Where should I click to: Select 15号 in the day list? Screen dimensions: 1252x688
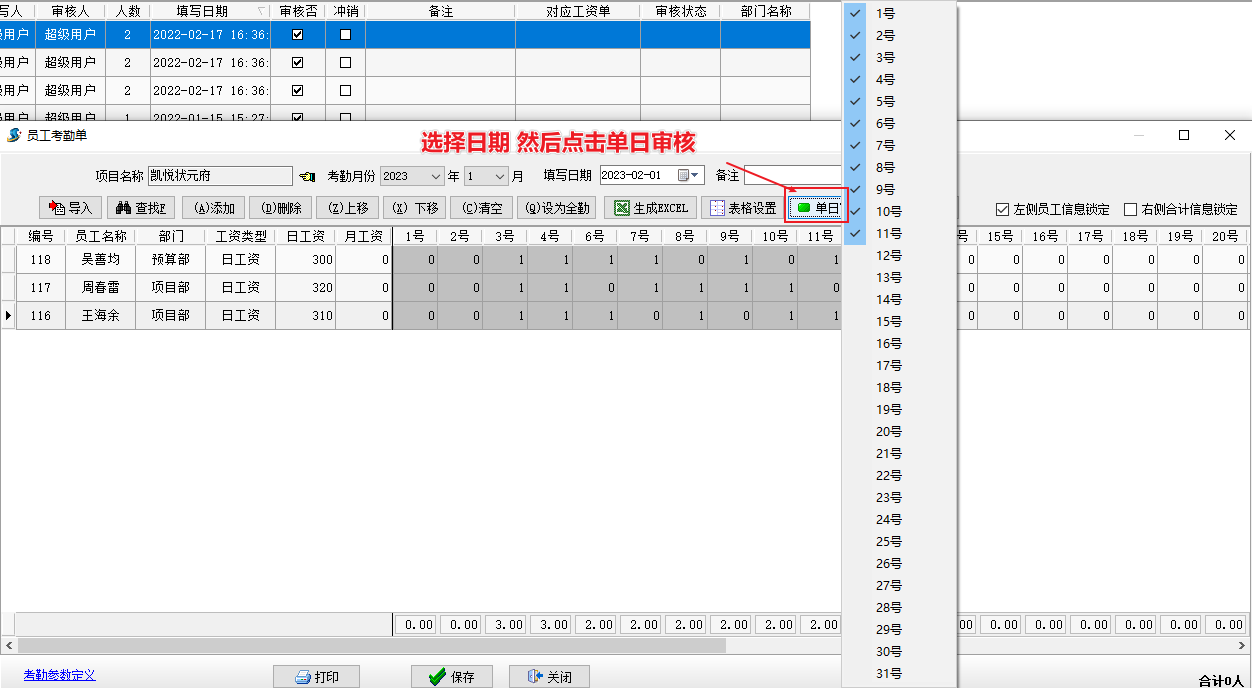(x=888, y=322)
